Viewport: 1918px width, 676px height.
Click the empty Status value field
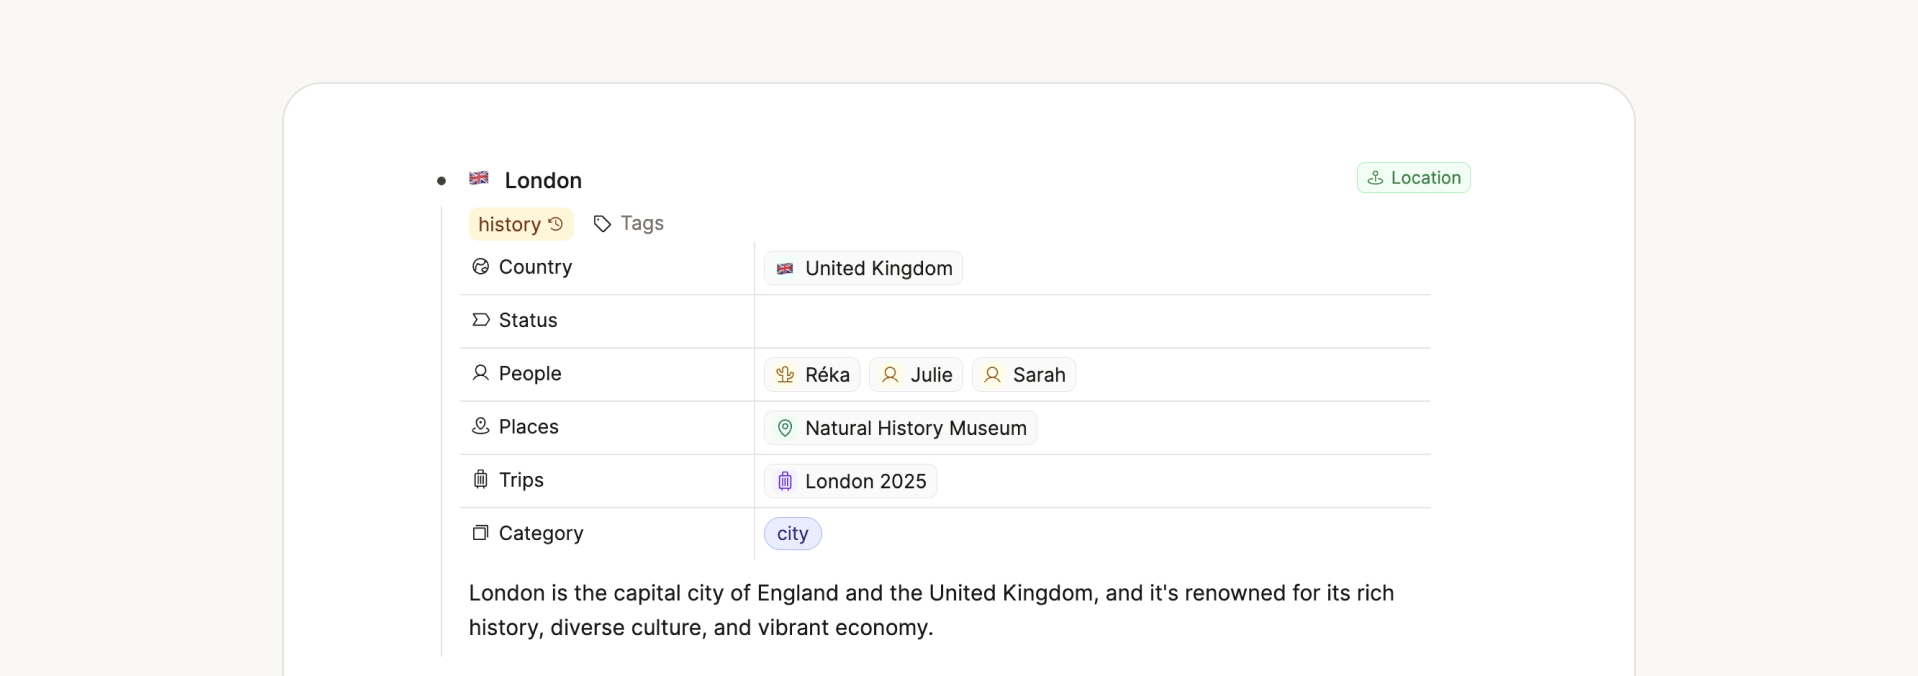coord(1090,321)
